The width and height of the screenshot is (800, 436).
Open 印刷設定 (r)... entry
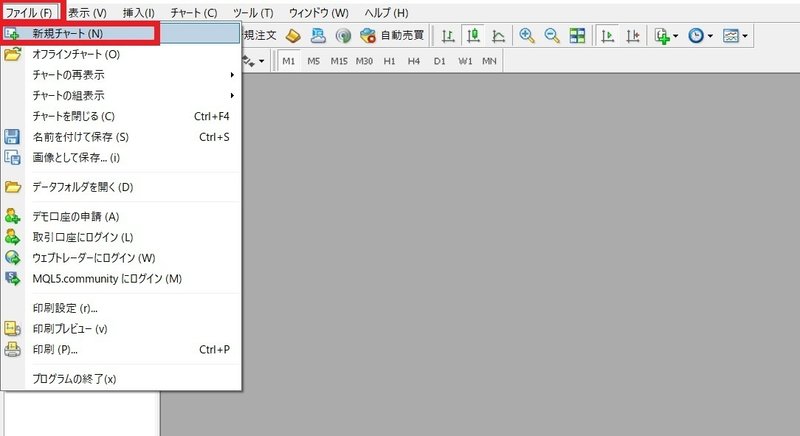120,308
